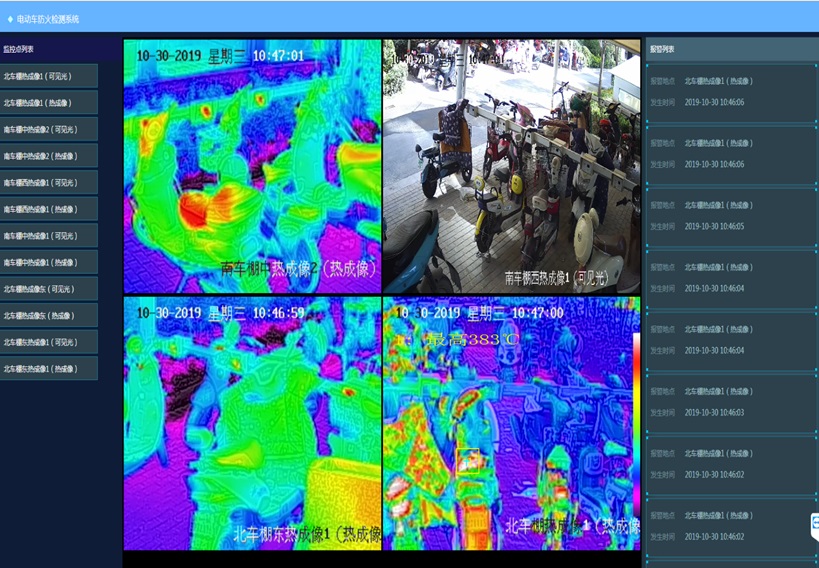Open 南车棚中热成像1 (热成像) camera
819x568 pixels.
(49, 262)
